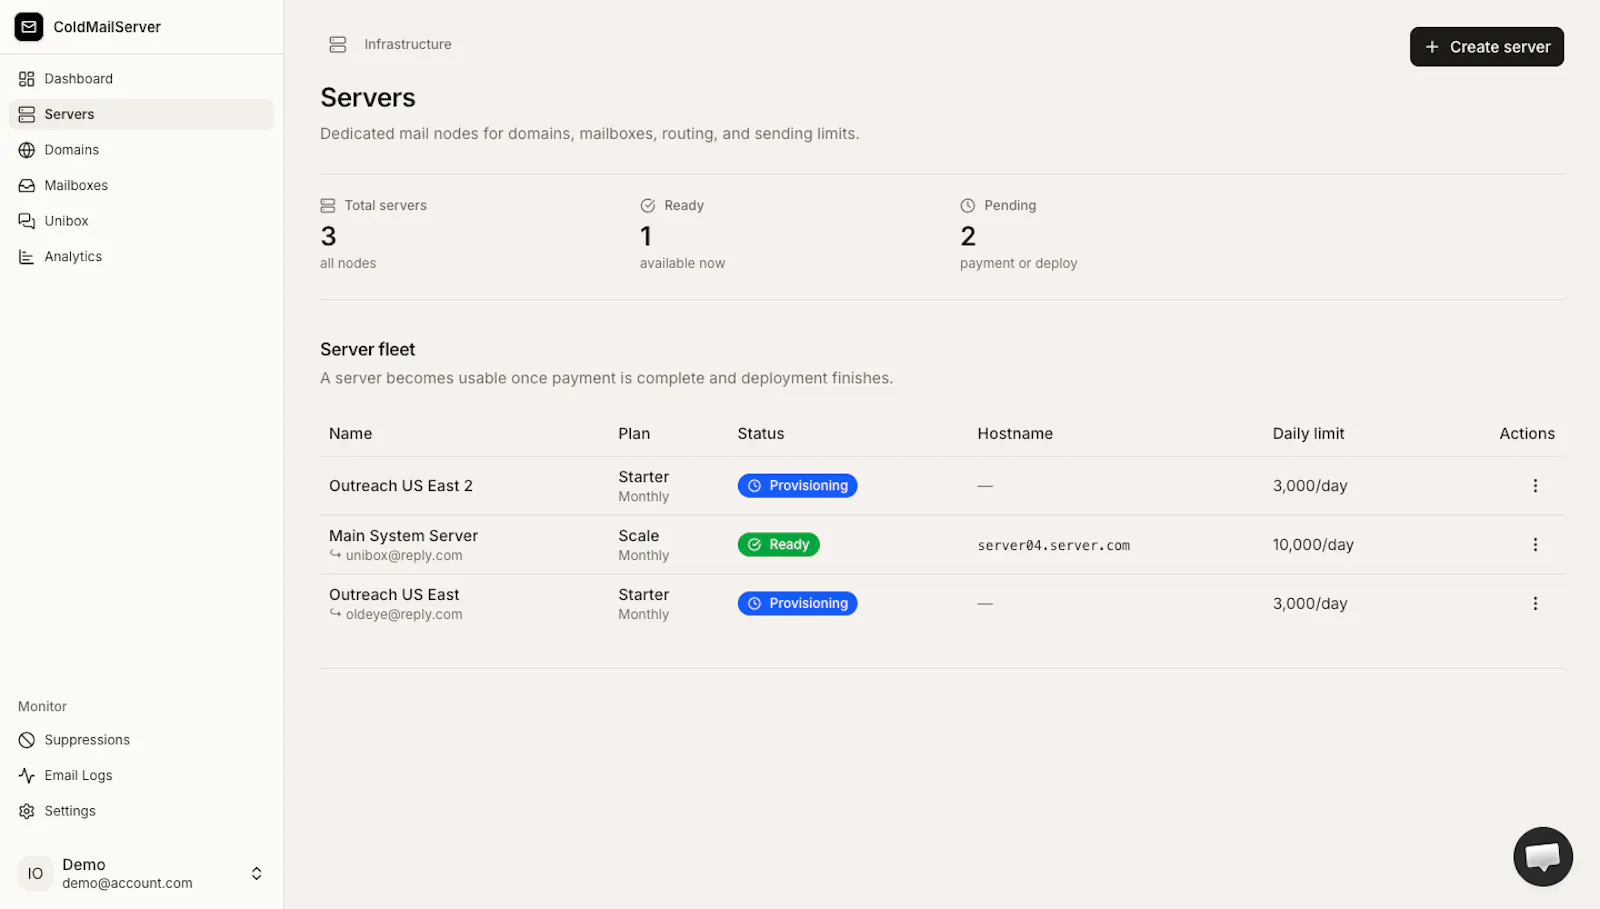Click the Infrastructure breadcrumb server icon
1600x909 pixels.
point(338,45)
